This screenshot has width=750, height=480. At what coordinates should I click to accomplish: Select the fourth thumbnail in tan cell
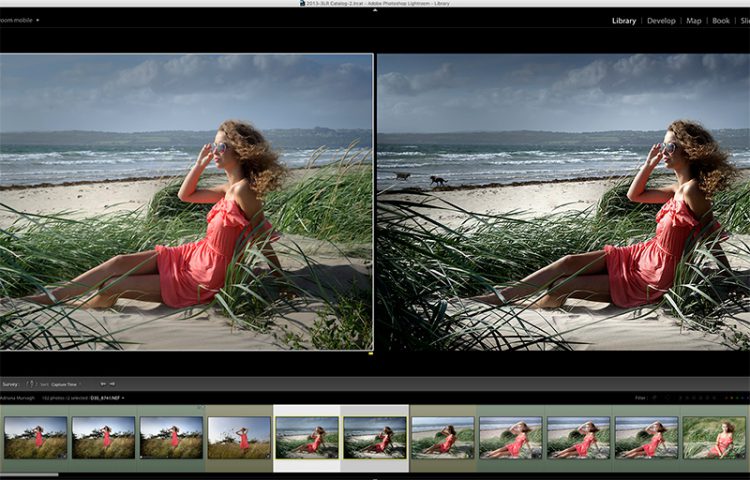coord(239,437)
